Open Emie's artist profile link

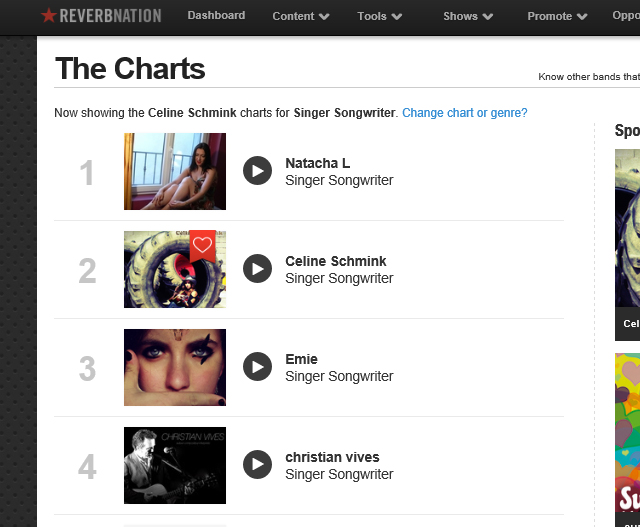pos(301,359)
